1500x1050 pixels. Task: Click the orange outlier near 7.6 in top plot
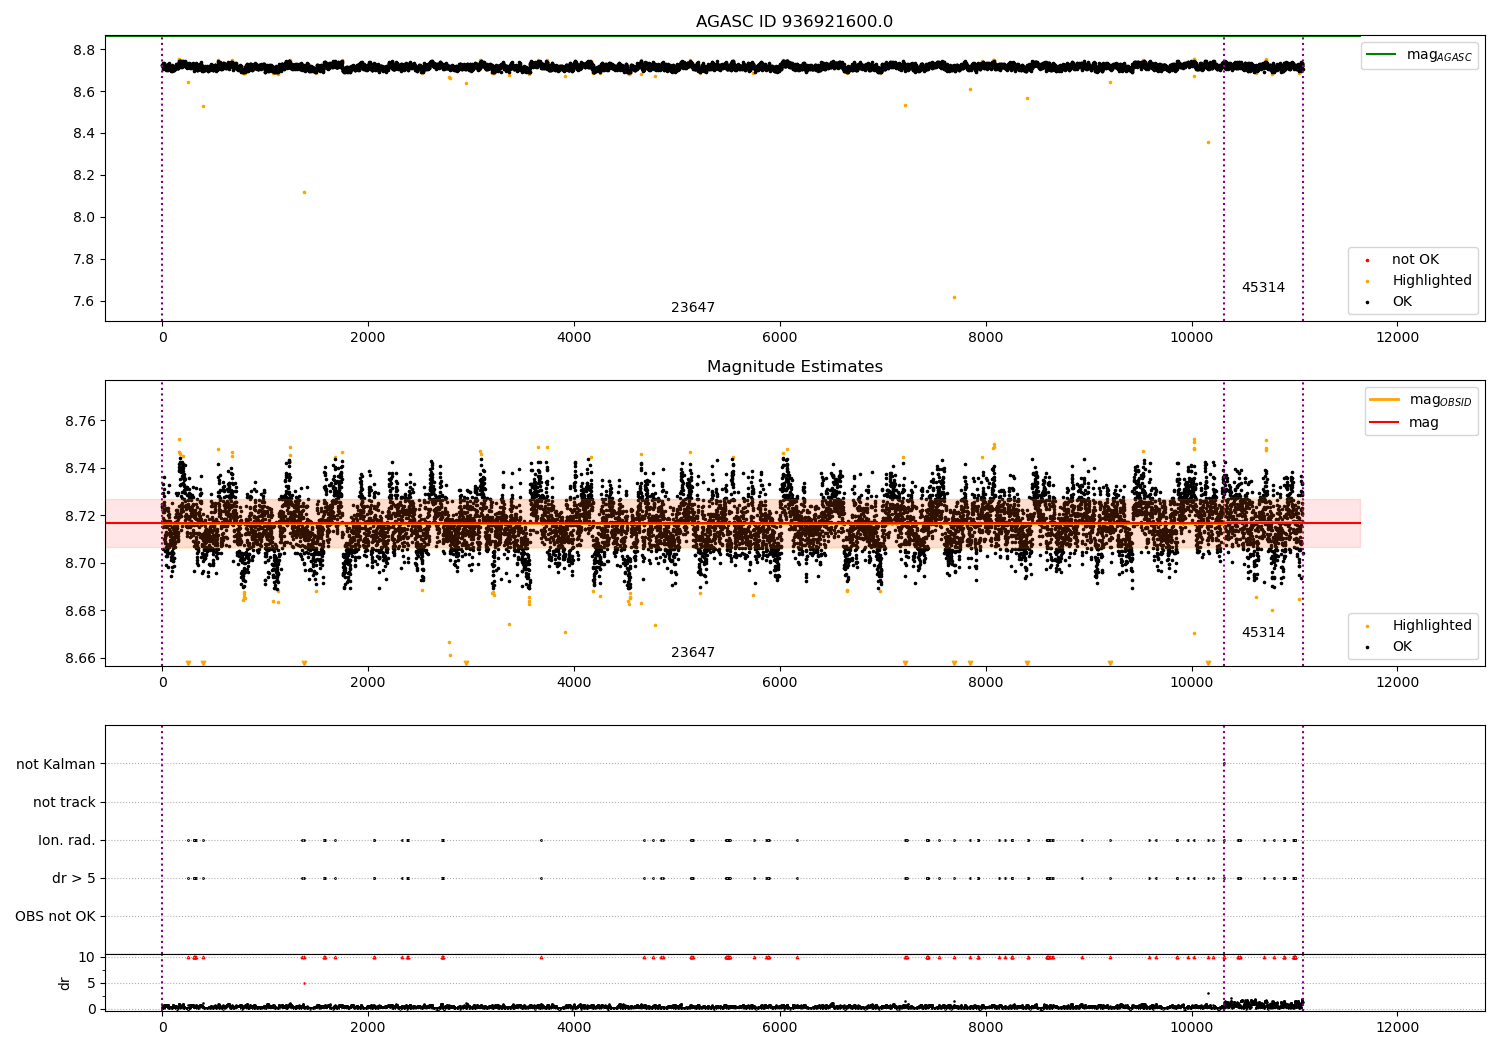point(954,297)
